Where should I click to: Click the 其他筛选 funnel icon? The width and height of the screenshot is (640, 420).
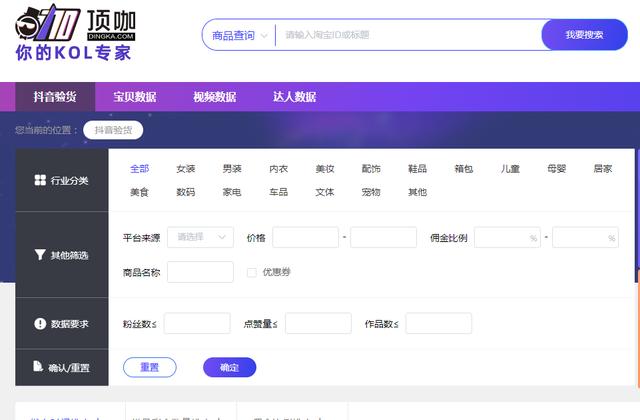click(x=40, y=255)
